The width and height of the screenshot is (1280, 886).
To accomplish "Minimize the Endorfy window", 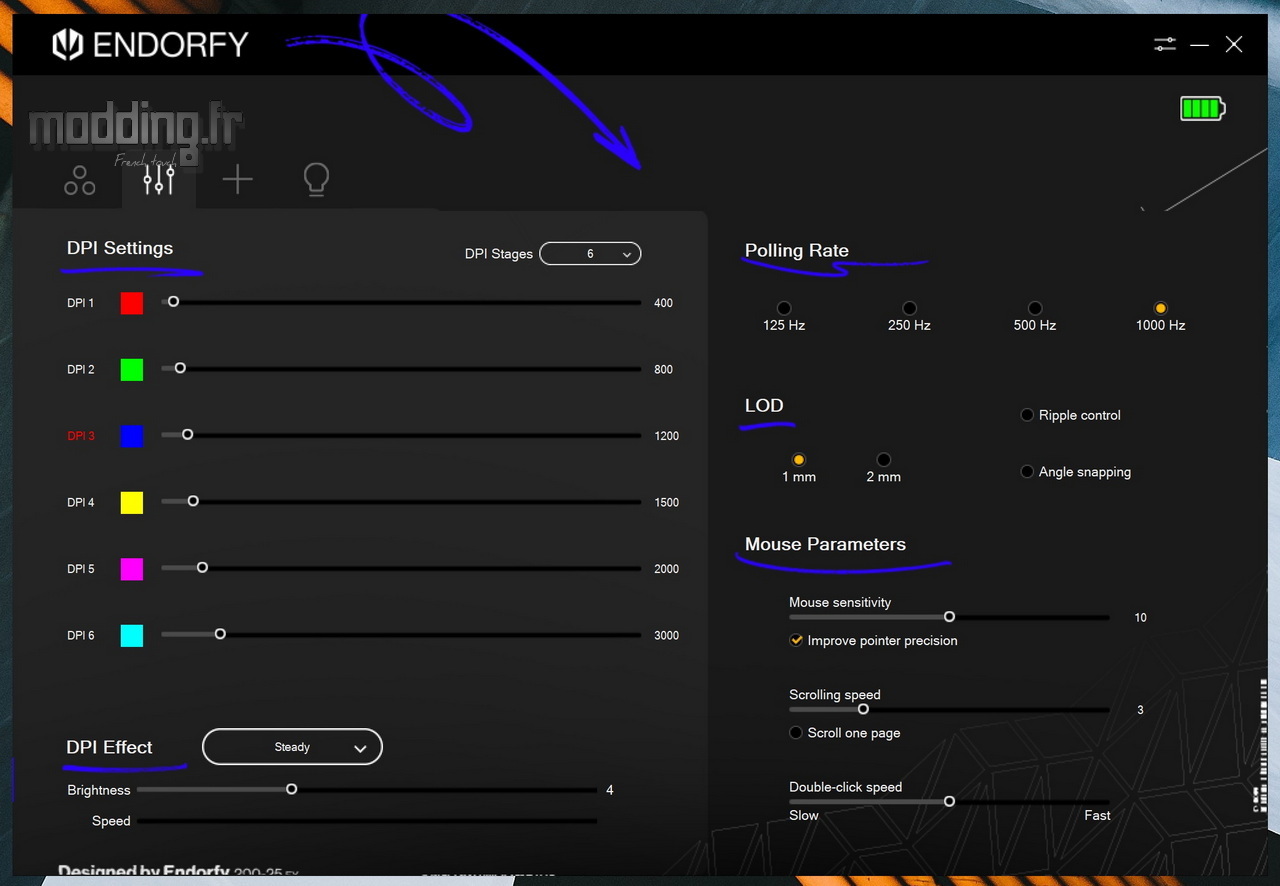I will point(1200,45).
